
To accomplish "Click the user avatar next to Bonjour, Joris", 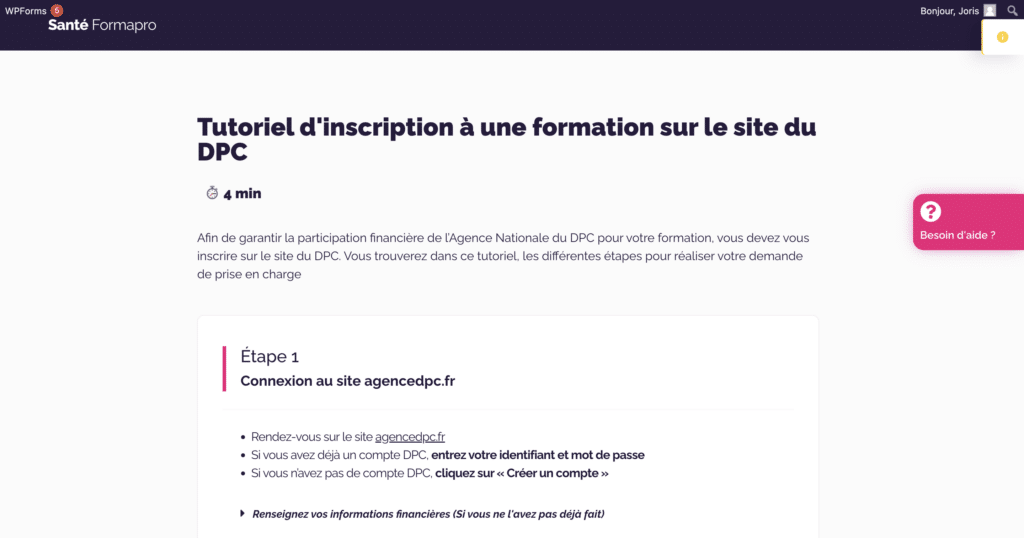I will point(990,10).
